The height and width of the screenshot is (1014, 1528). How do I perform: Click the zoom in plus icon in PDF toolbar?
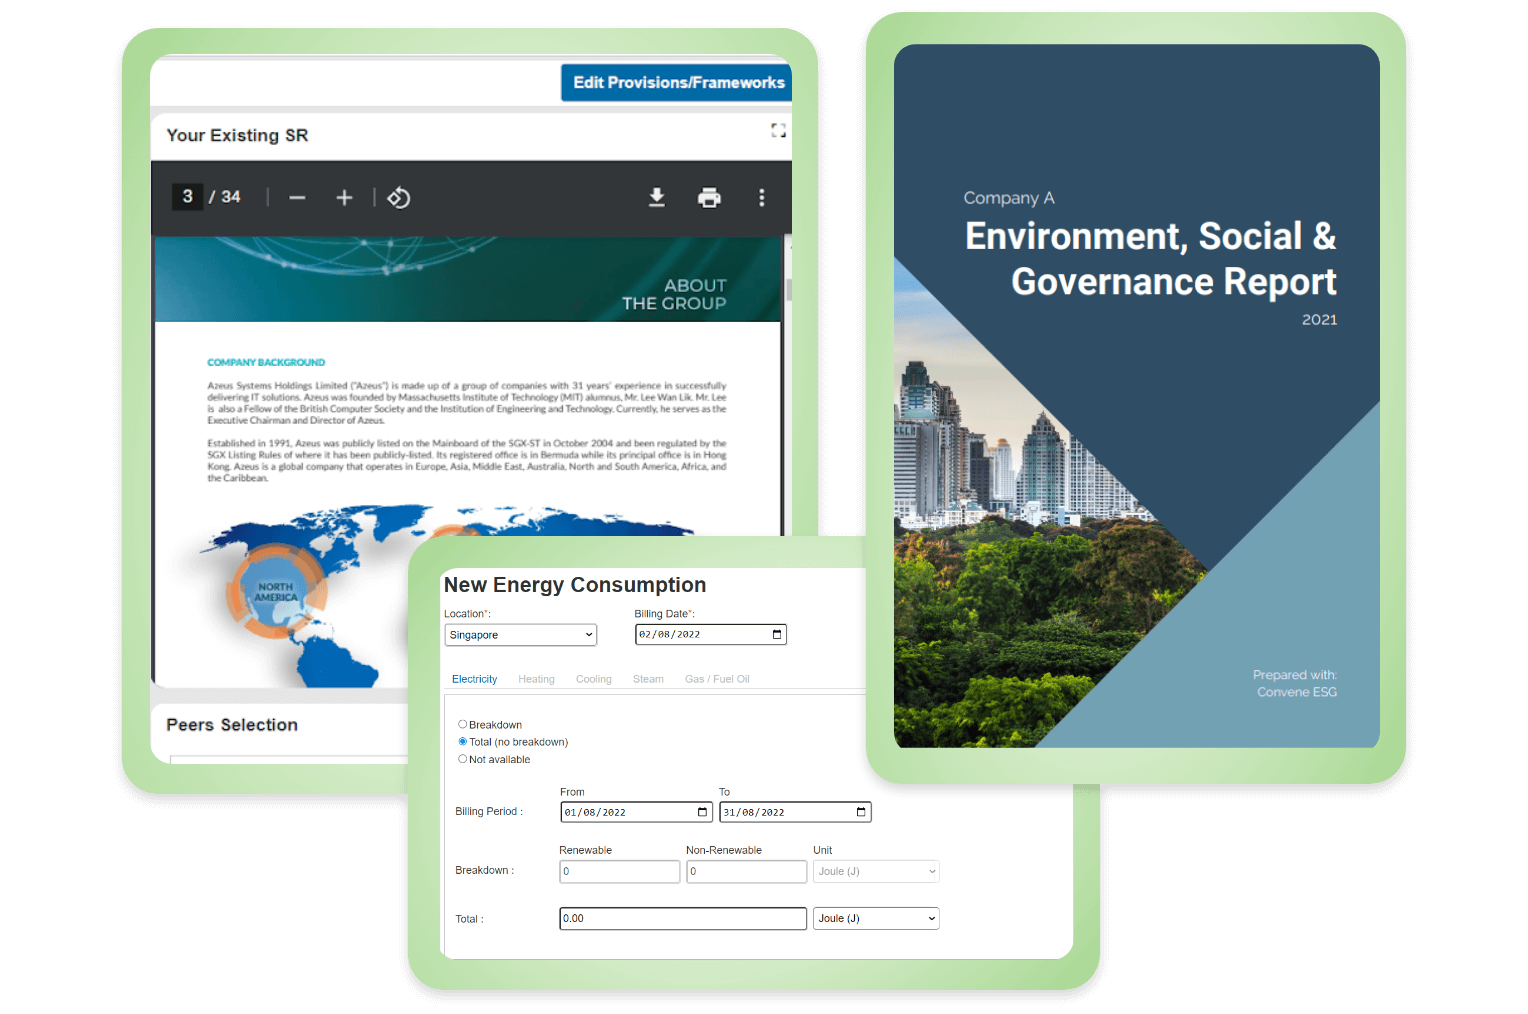(x=344, y=198)
